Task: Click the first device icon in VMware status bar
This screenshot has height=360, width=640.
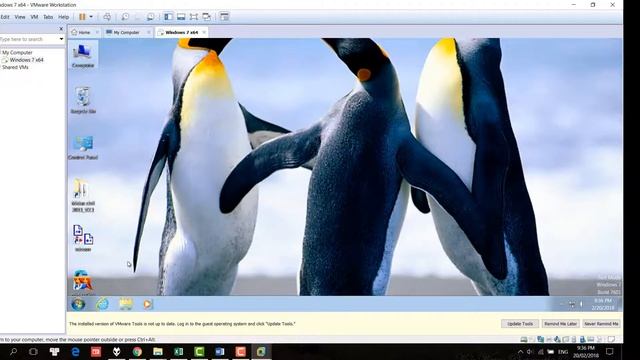Action: click(x=524, y=339)
